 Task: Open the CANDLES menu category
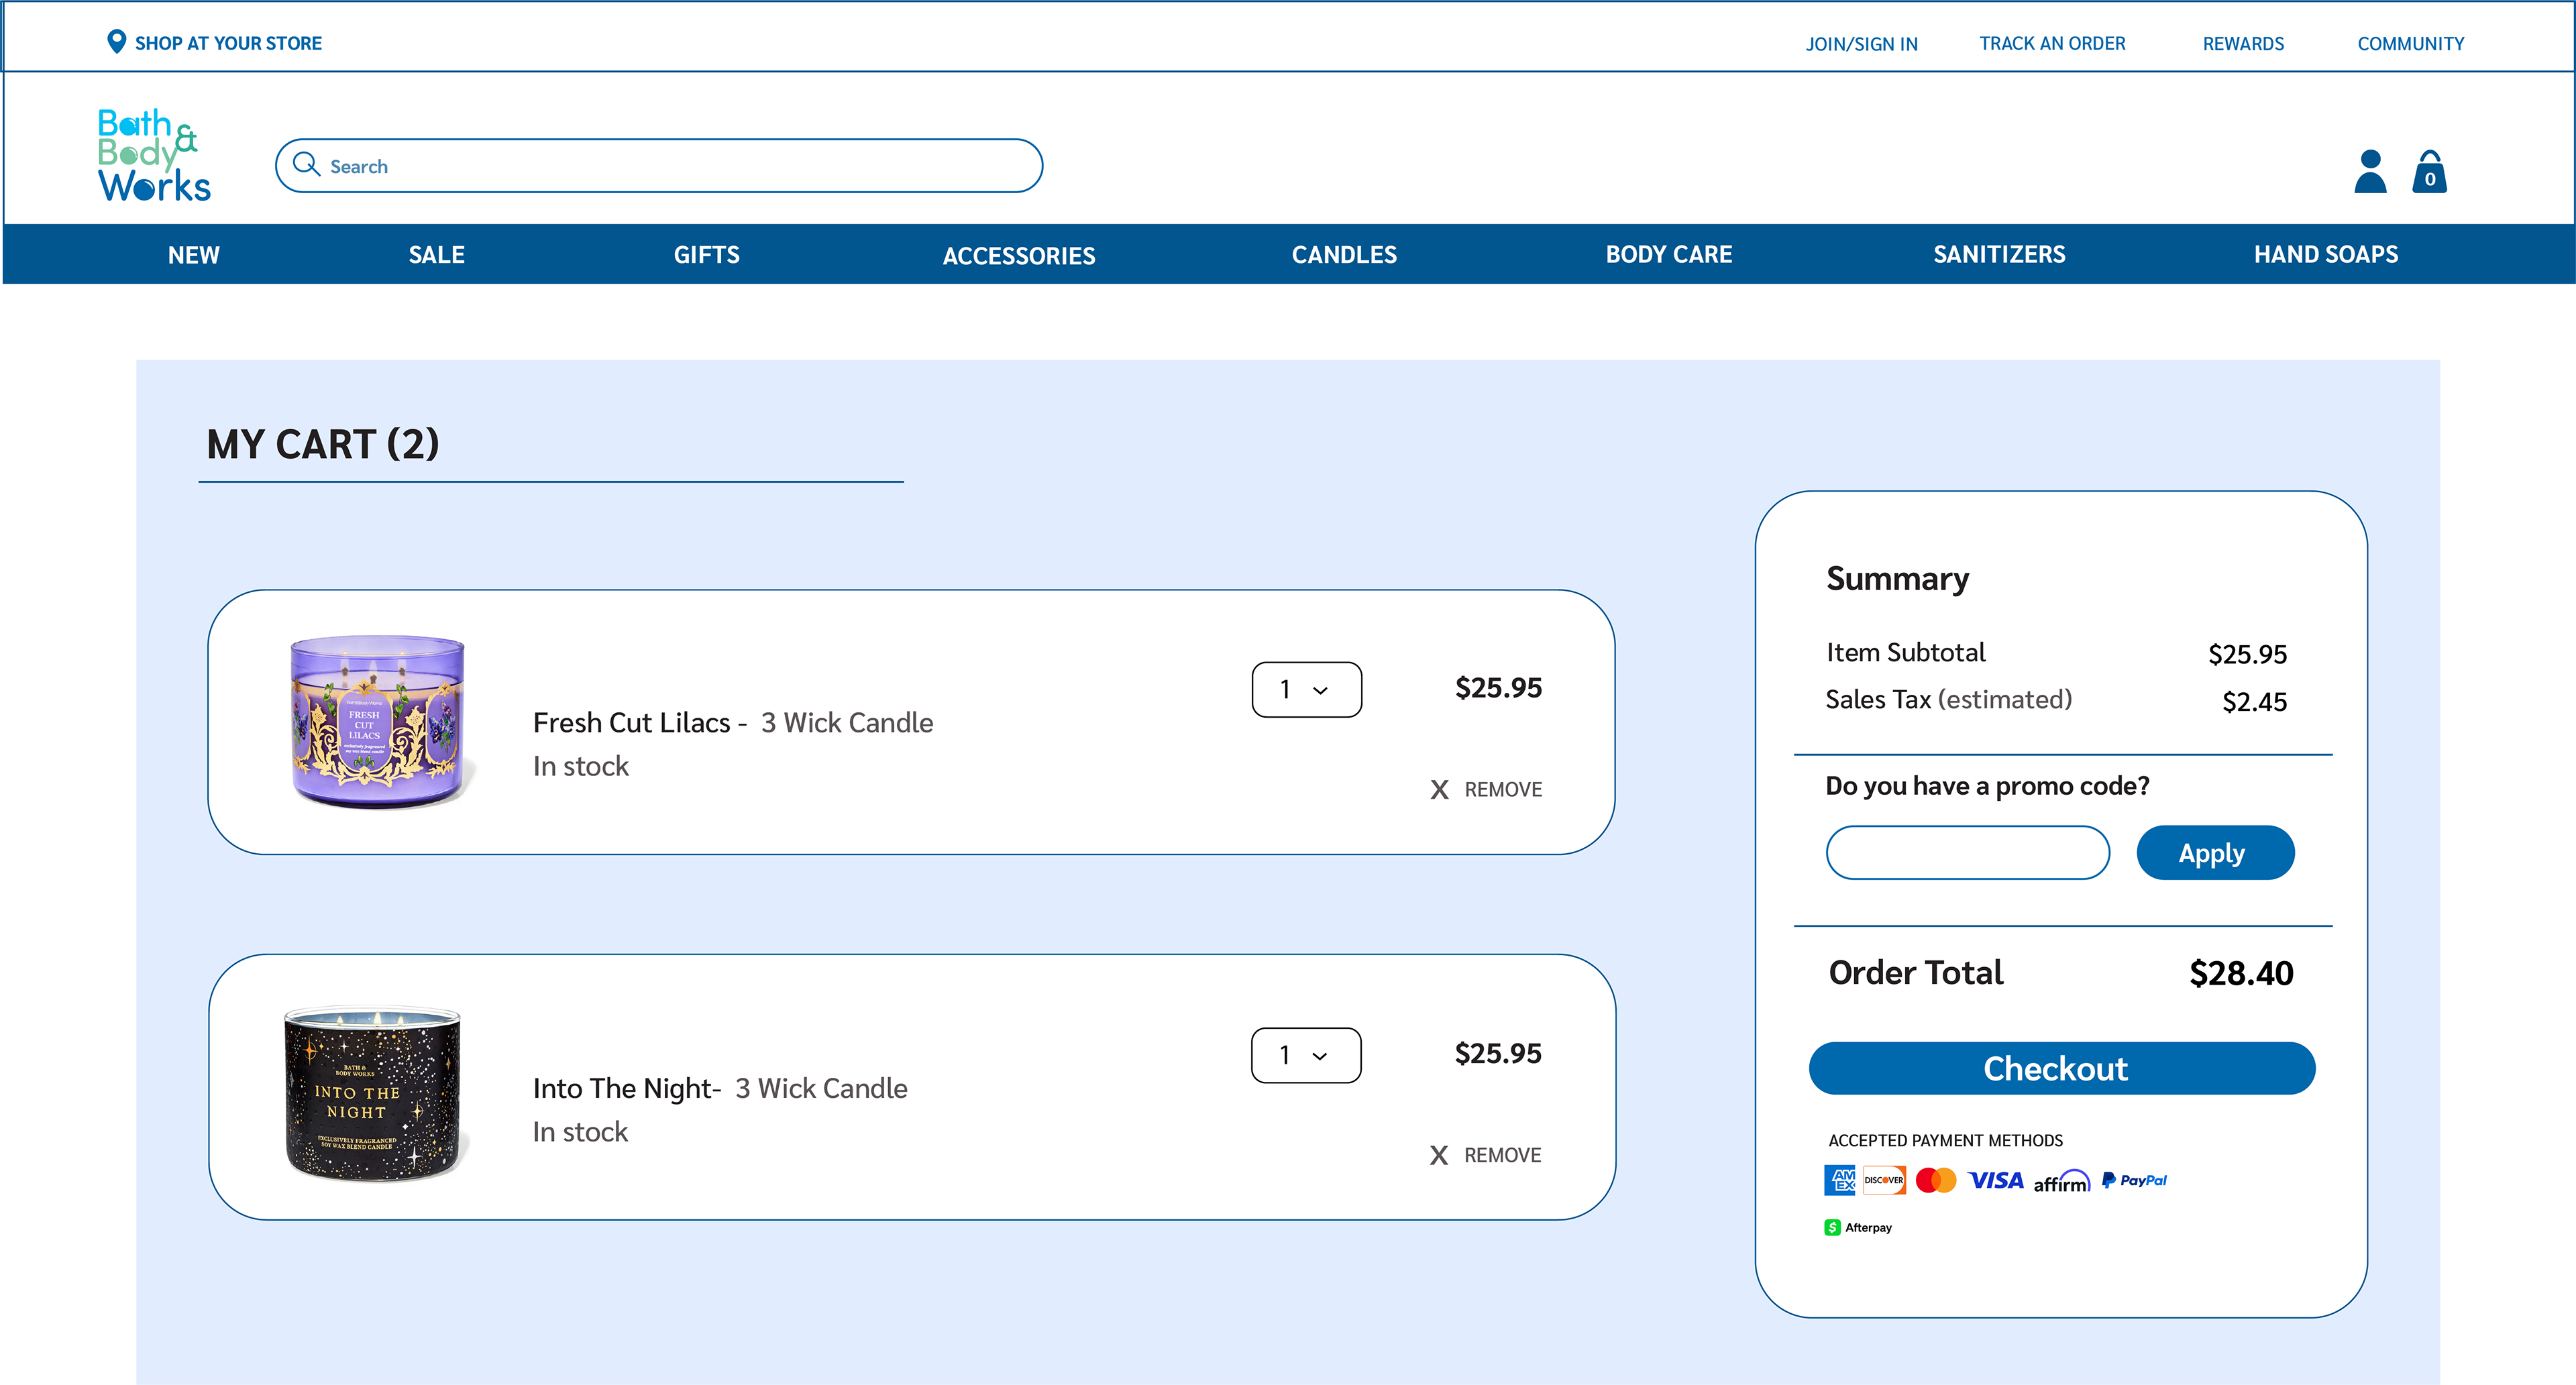coord(1344,255)
